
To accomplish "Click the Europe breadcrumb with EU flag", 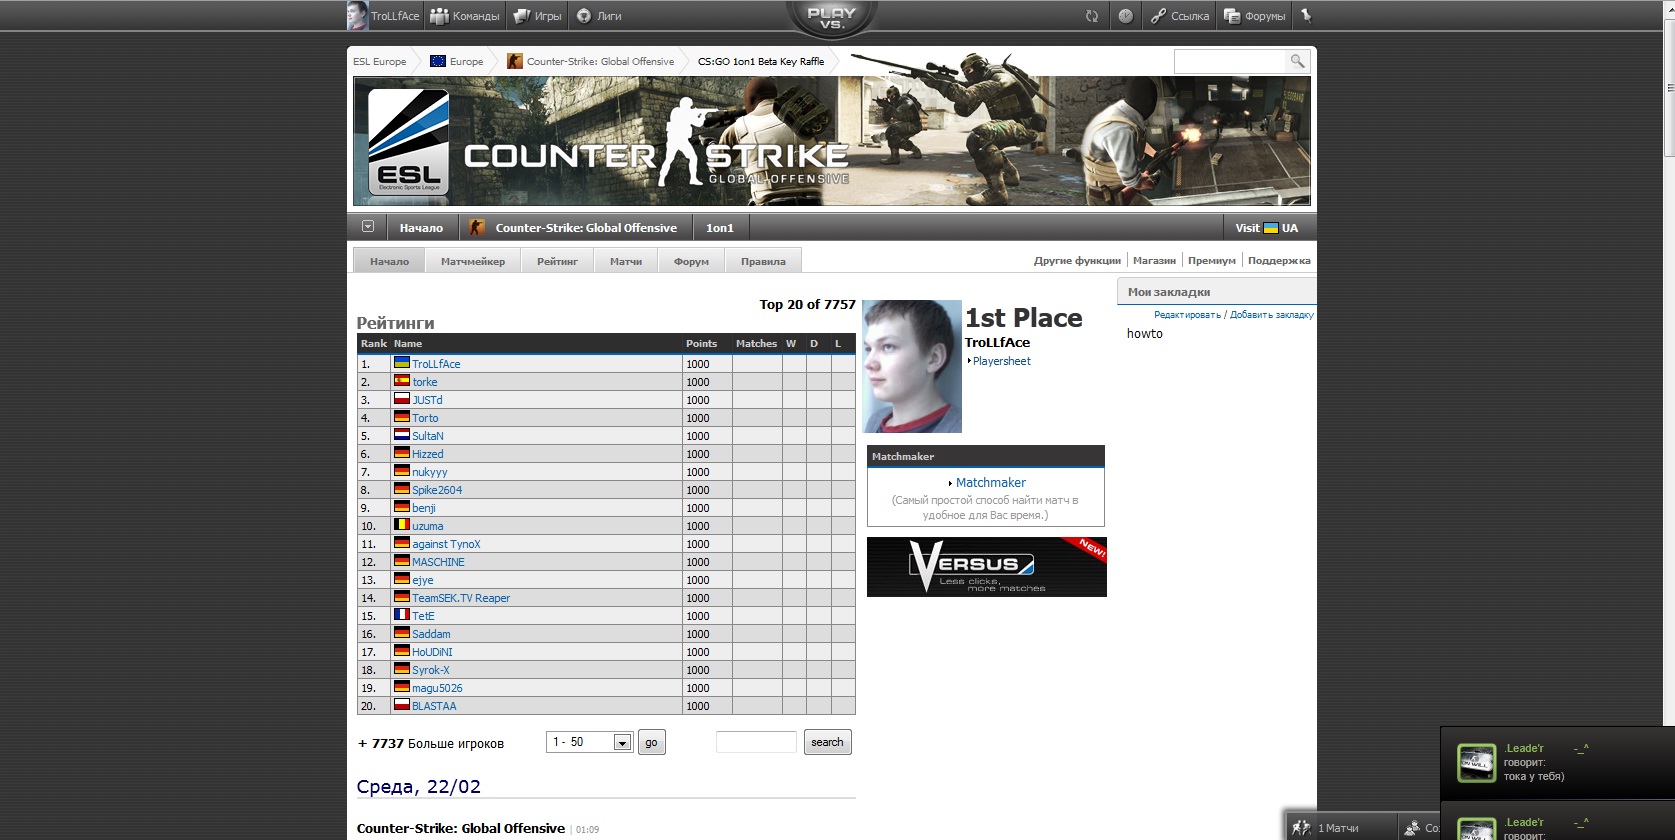I will click(x=456, y=61).
